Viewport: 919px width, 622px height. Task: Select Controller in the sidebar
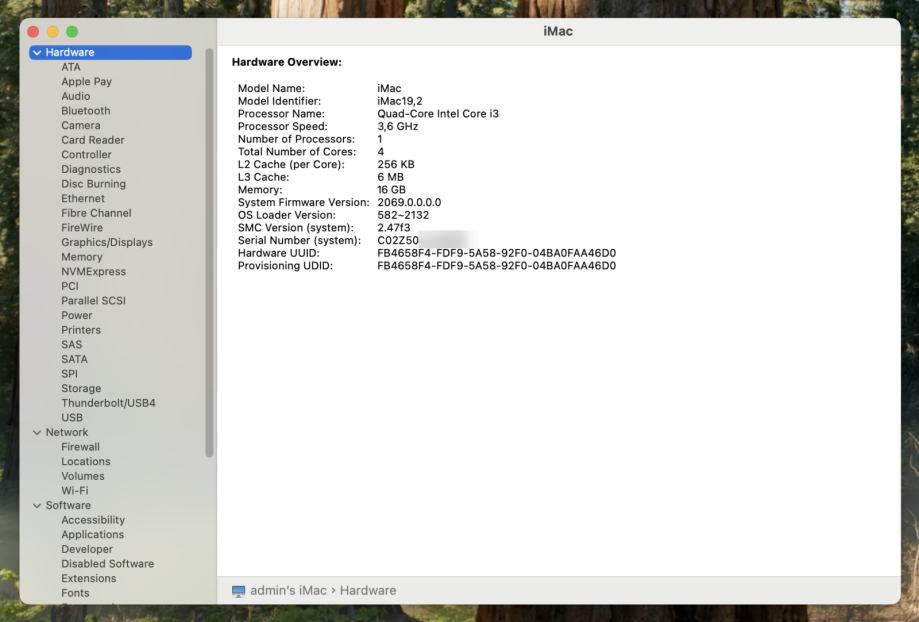tap(86, 155)
